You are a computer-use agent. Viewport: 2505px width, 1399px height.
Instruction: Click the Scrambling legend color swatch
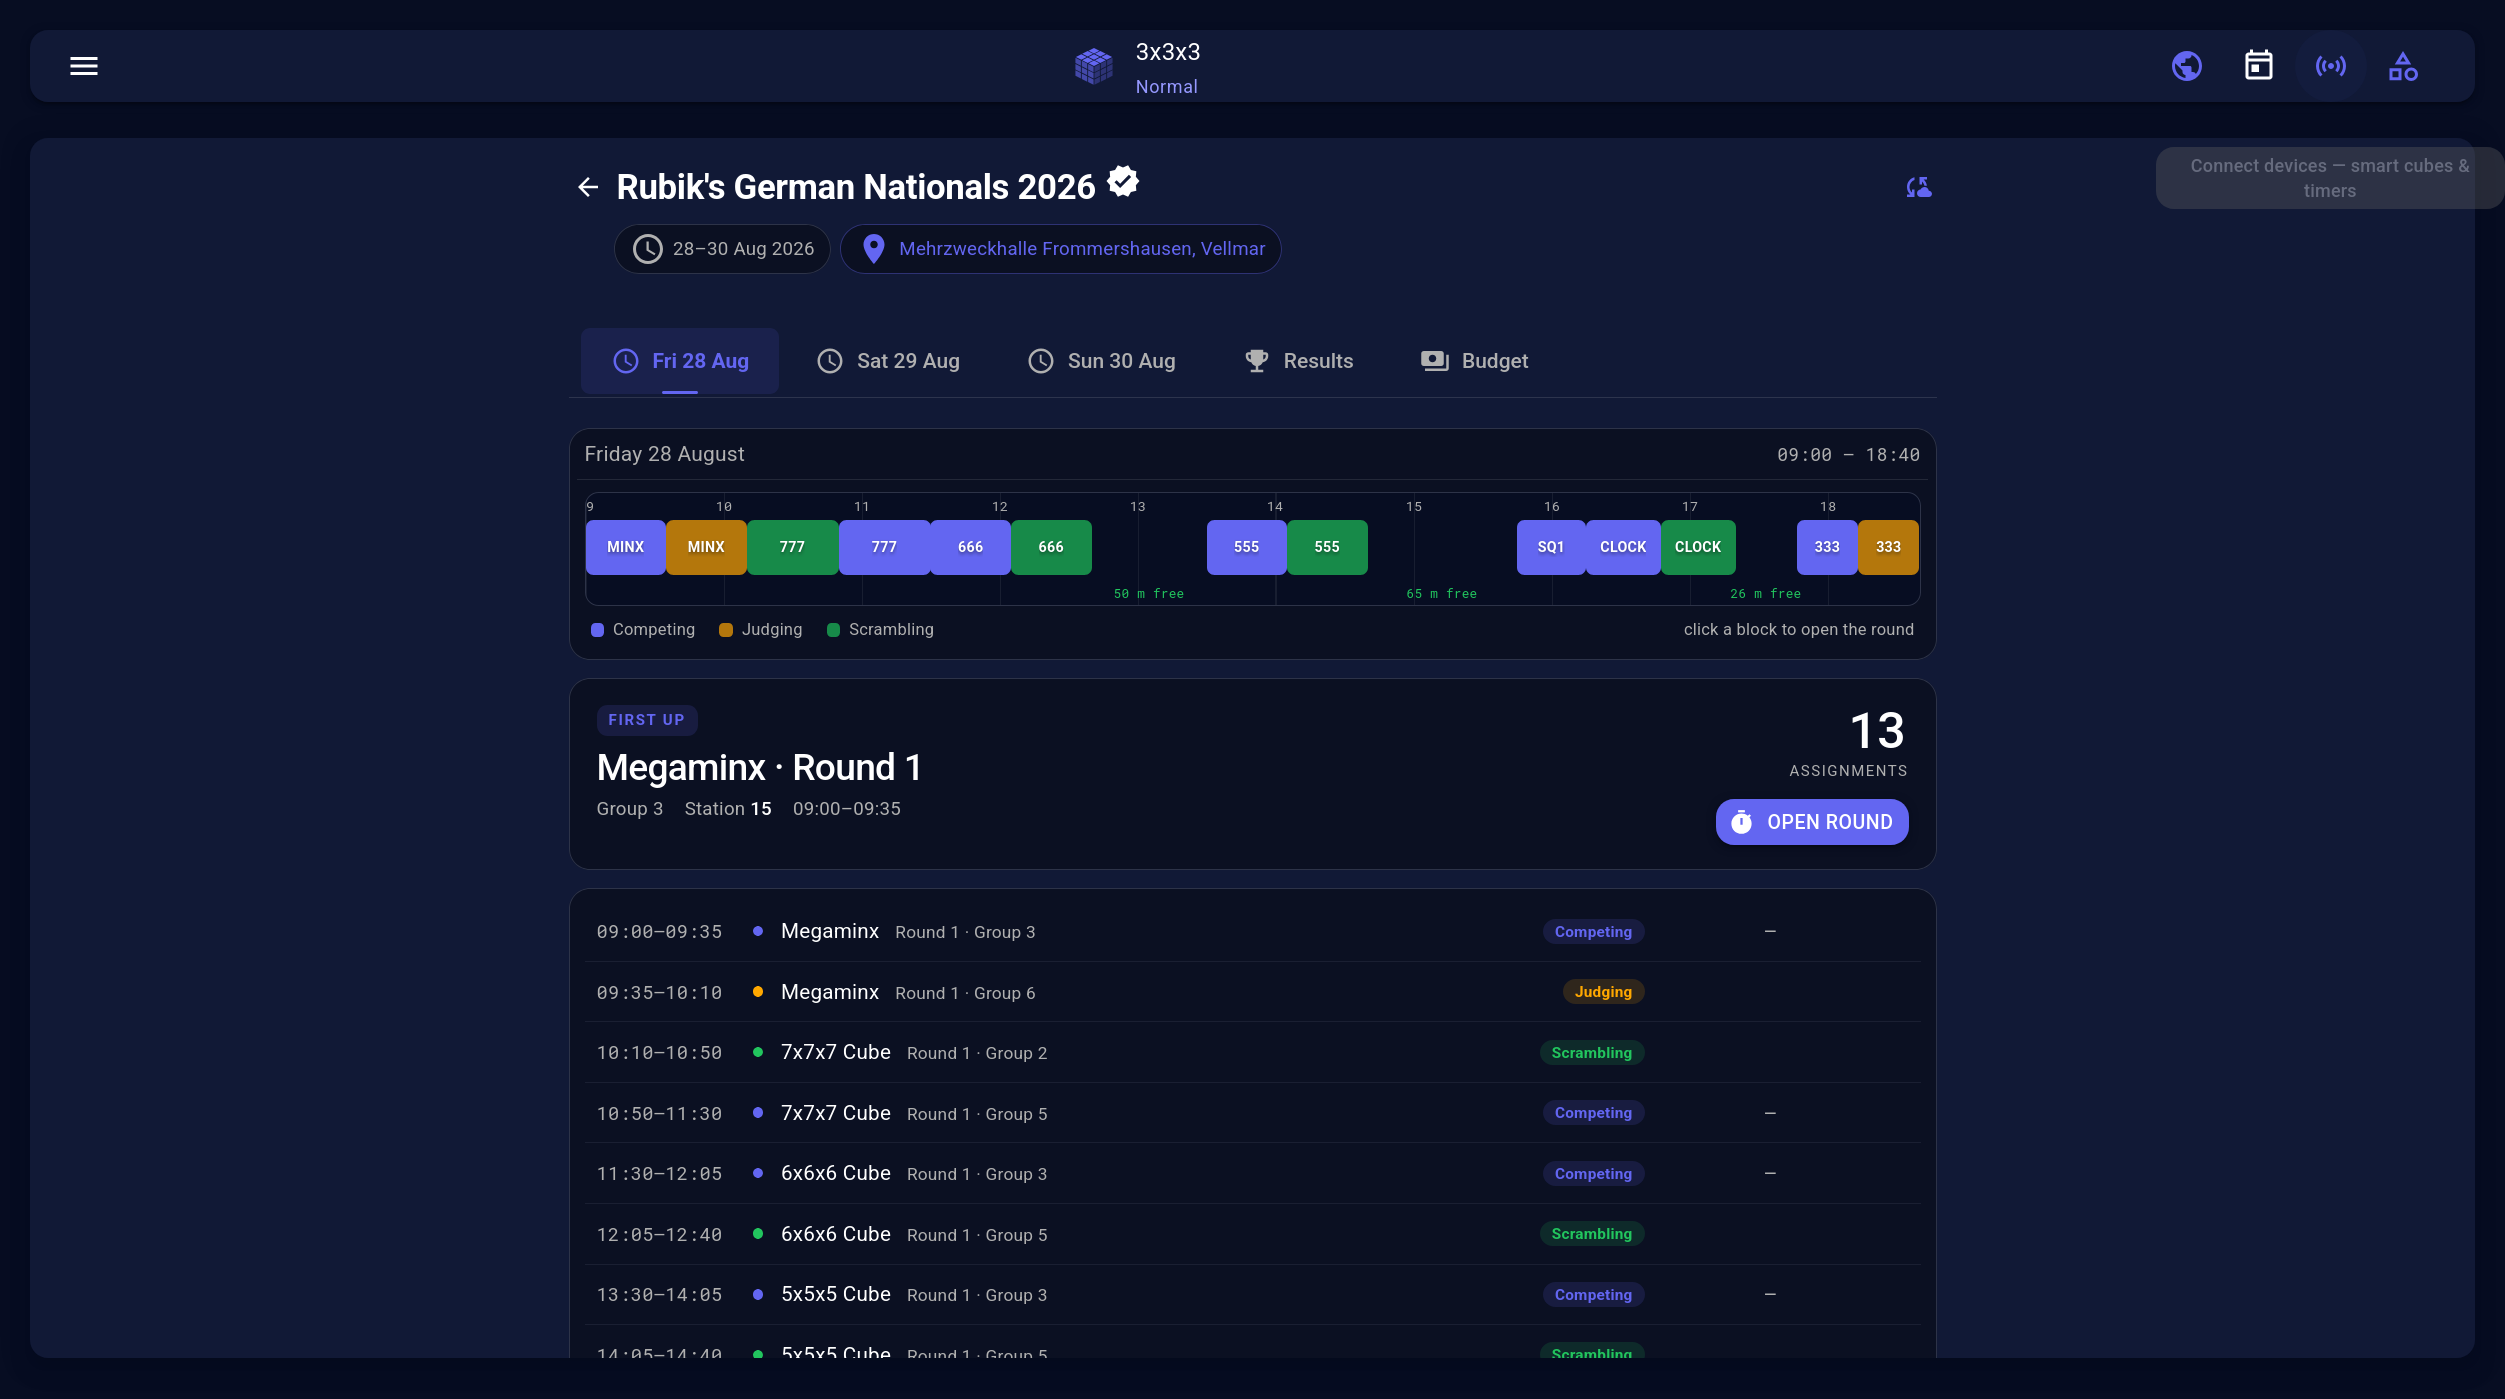tap(833, 630)
